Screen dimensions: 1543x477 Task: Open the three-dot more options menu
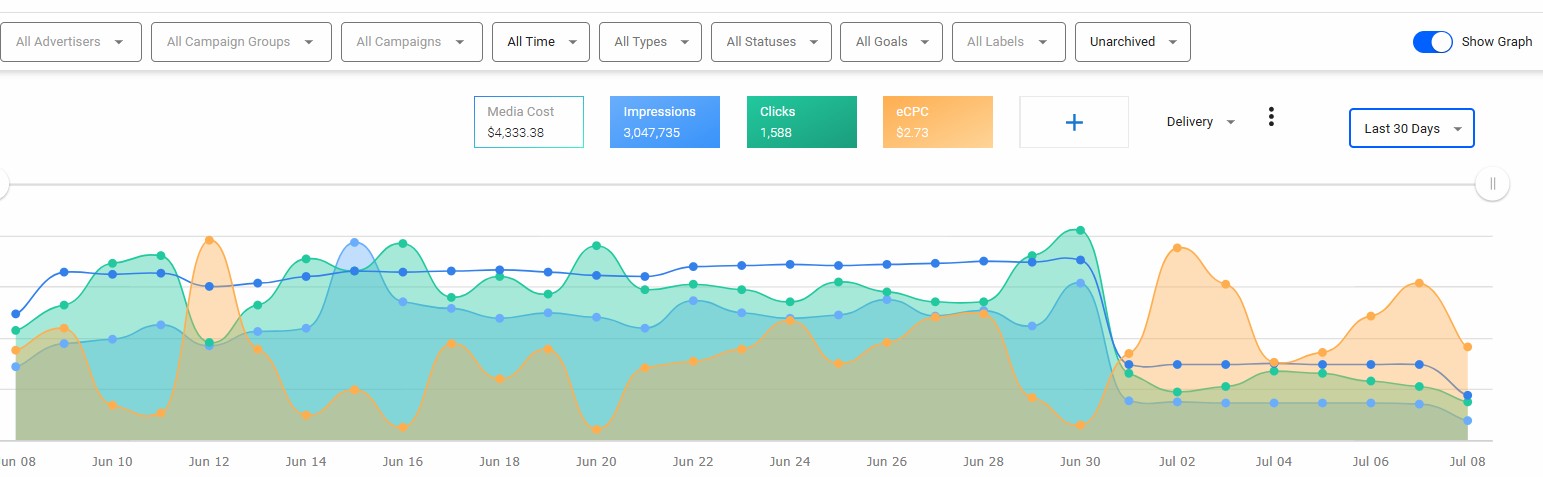[1271, 117]
